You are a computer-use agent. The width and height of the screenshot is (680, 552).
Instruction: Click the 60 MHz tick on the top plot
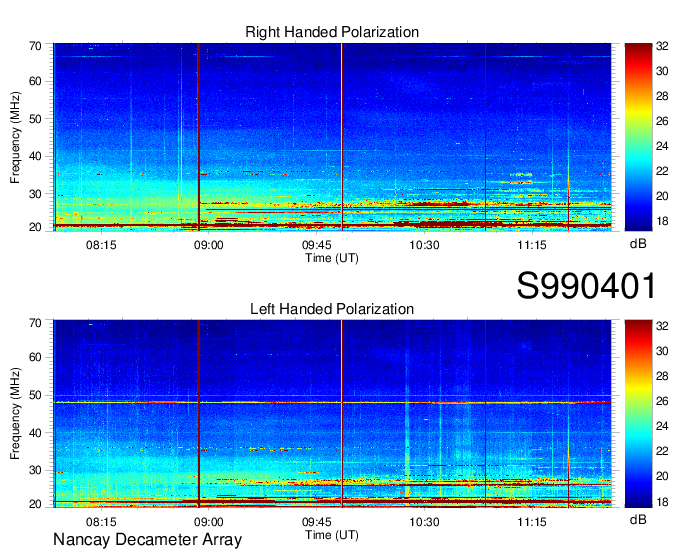[35, 82]
